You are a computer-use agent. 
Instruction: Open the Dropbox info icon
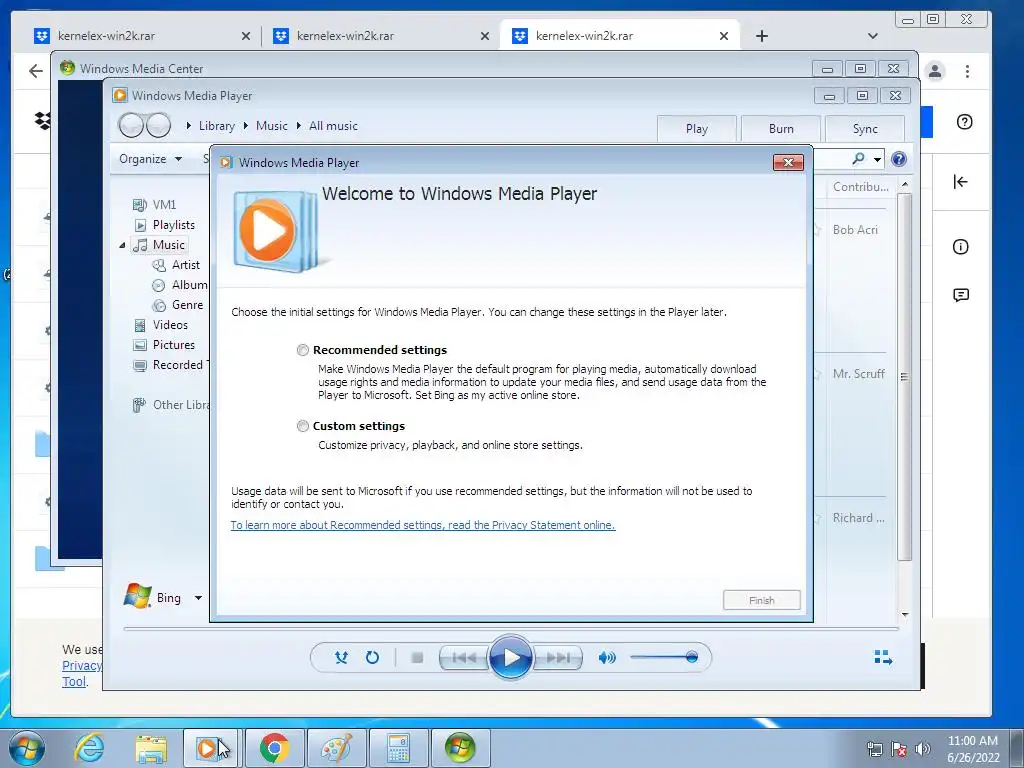[960, 247]
